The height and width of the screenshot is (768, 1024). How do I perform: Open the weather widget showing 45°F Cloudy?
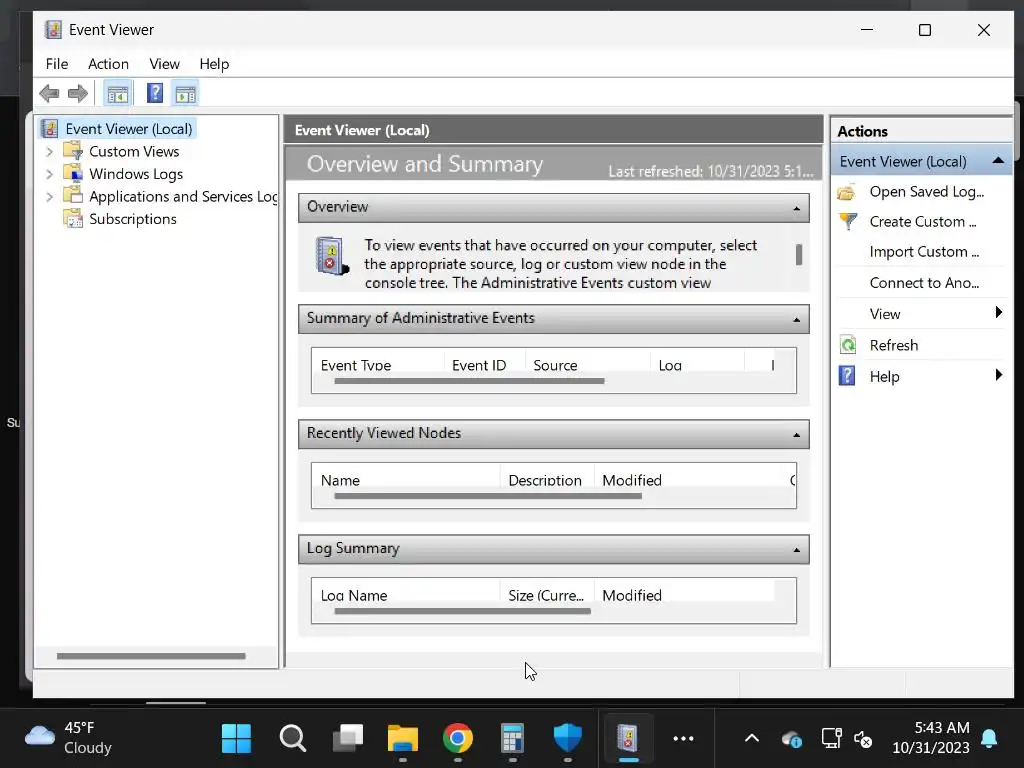68,738
